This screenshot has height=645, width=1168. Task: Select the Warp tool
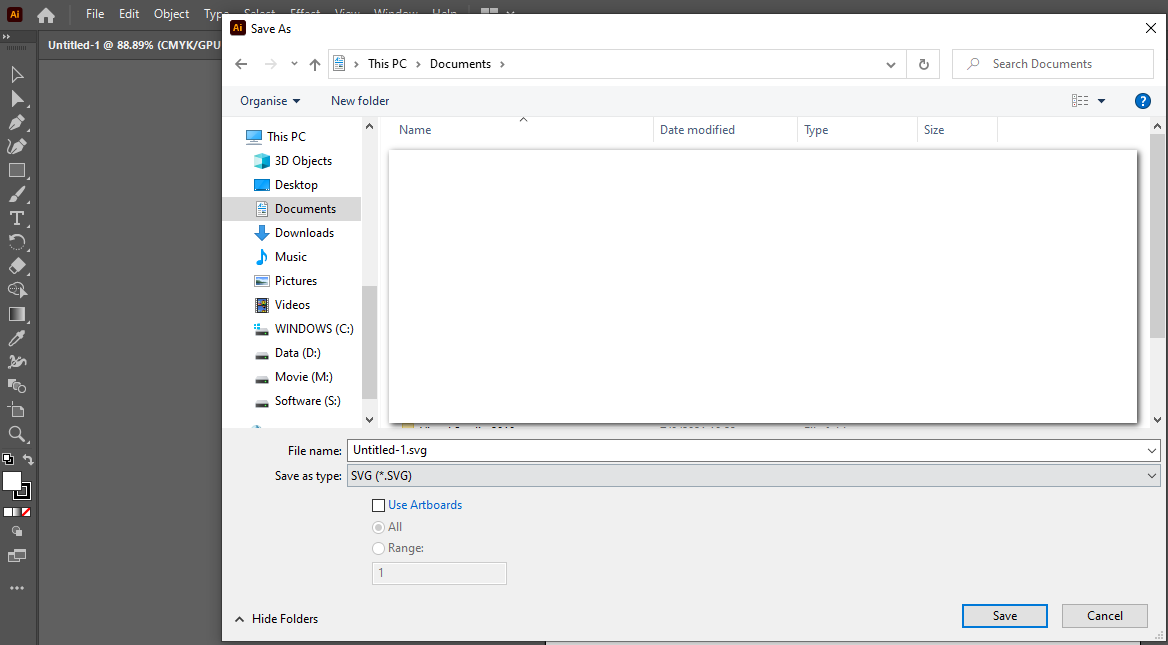pyautogui.click(x=16, y=362)
